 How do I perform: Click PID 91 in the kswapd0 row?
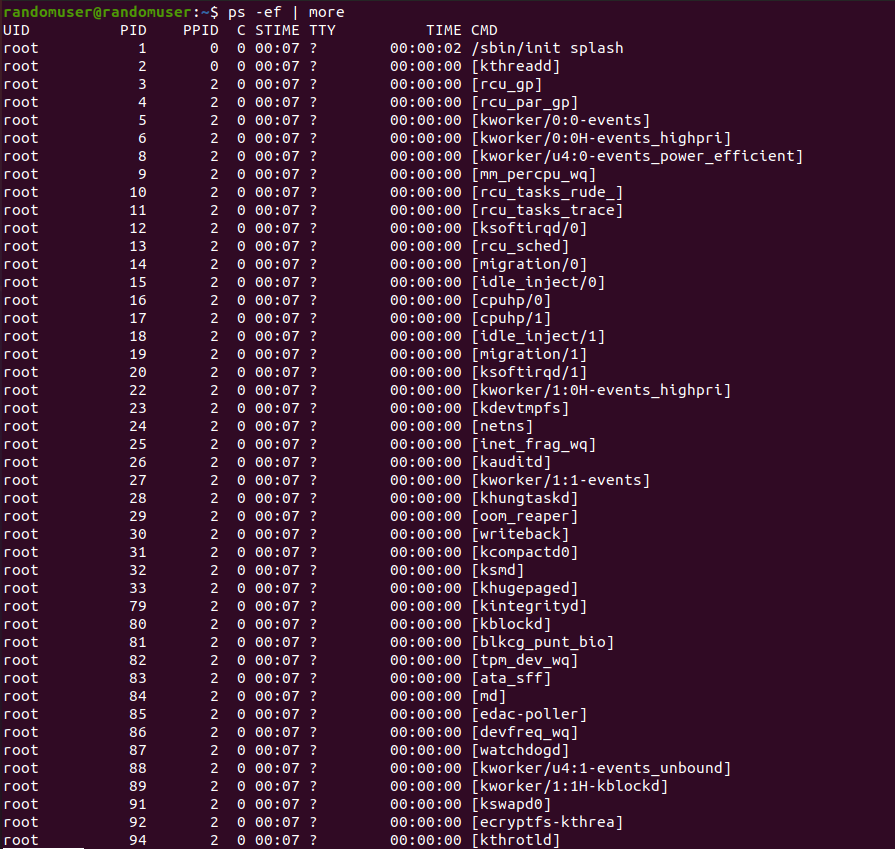pyautogui.click(x=138, y=803)
